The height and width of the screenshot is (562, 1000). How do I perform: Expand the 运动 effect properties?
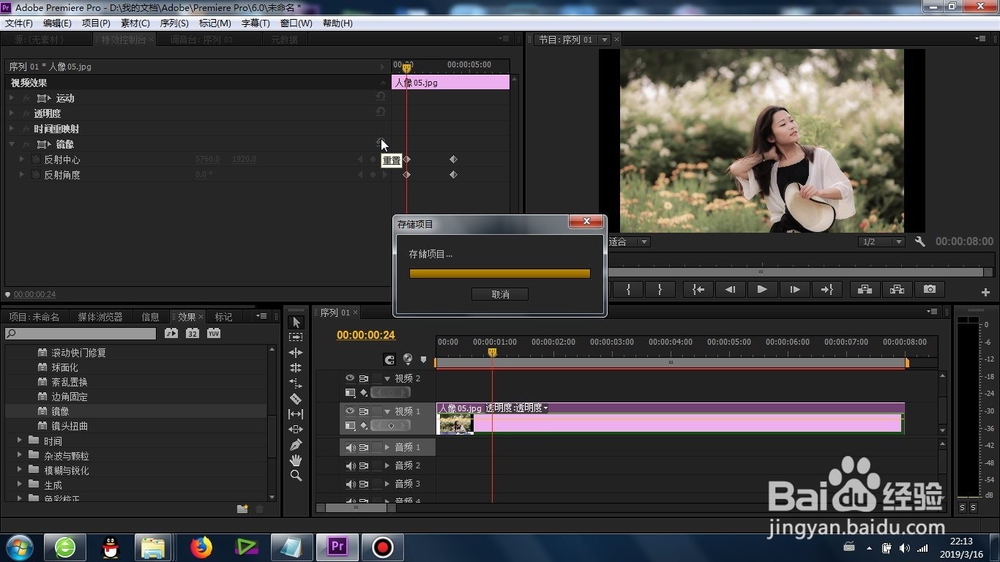[x=11, y=98]
